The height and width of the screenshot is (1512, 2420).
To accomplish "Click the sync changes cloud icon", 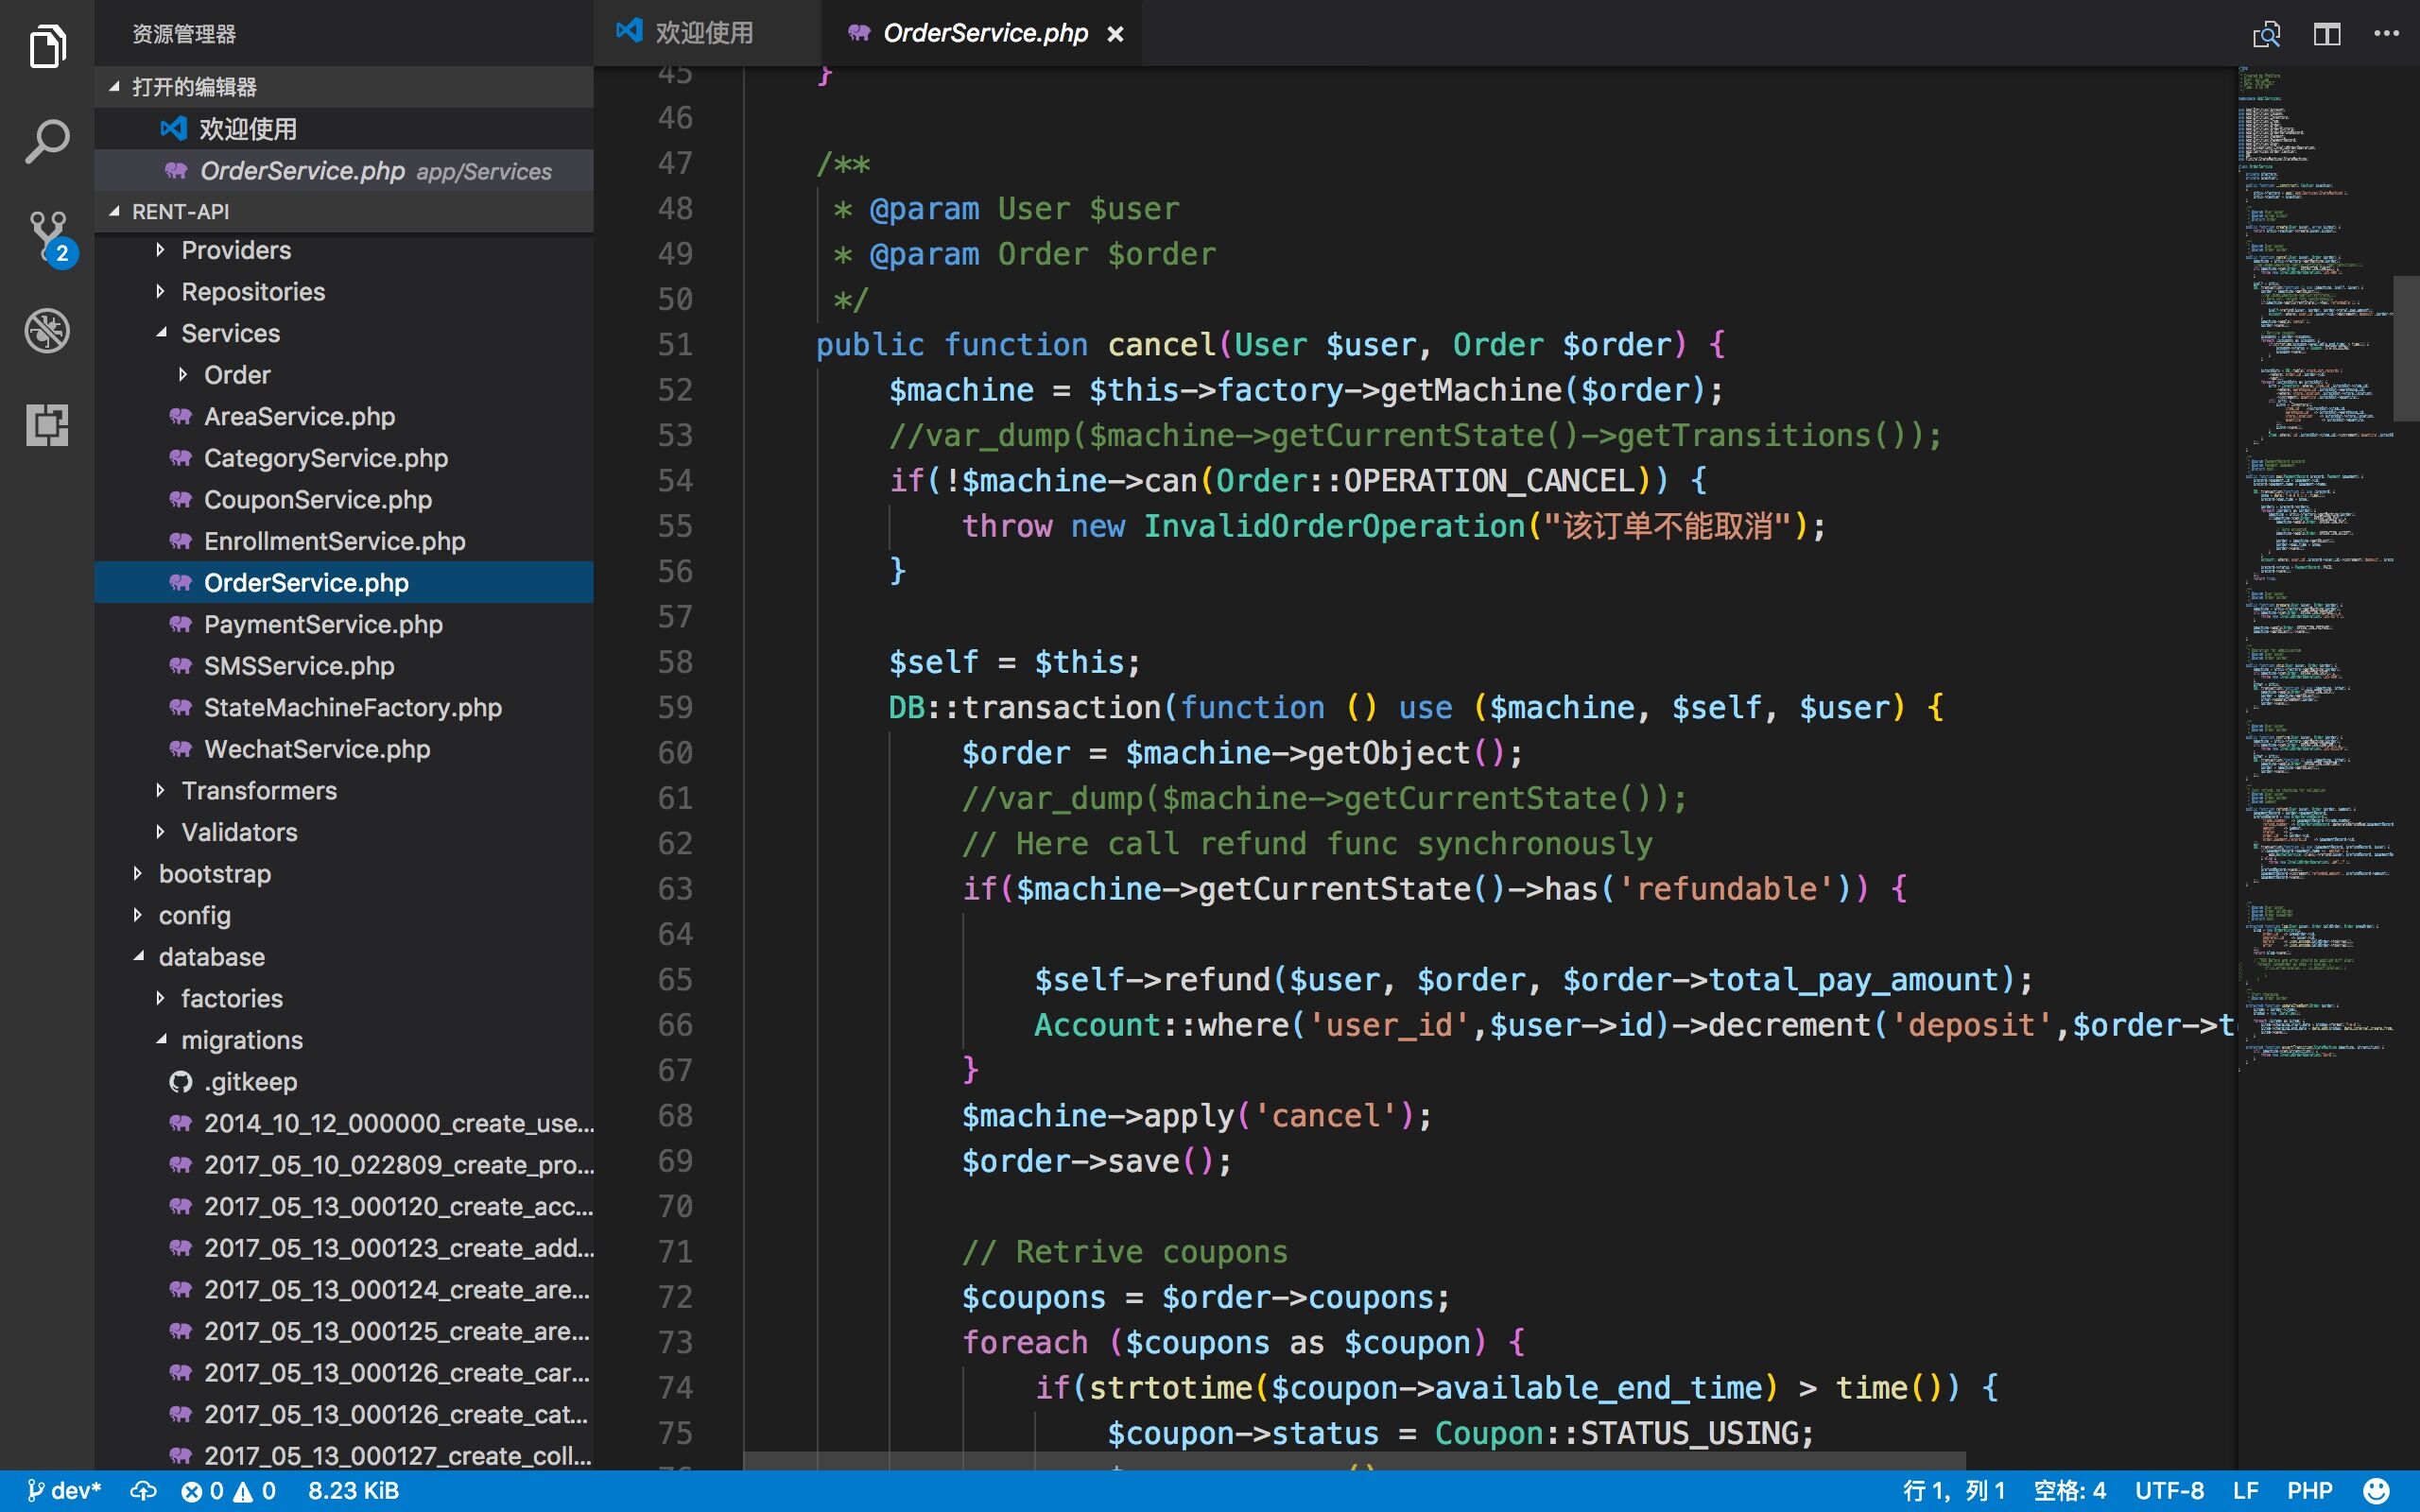I will pyautogui.click(x=143, y=1491).
